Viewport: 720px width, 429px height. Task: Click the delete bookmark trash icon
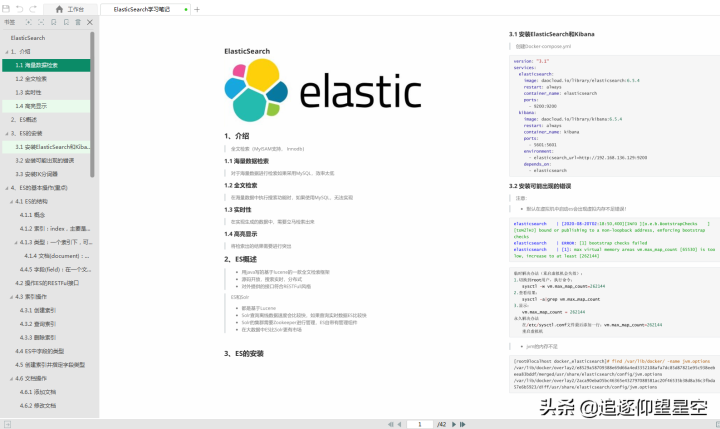tap(78, 22)
